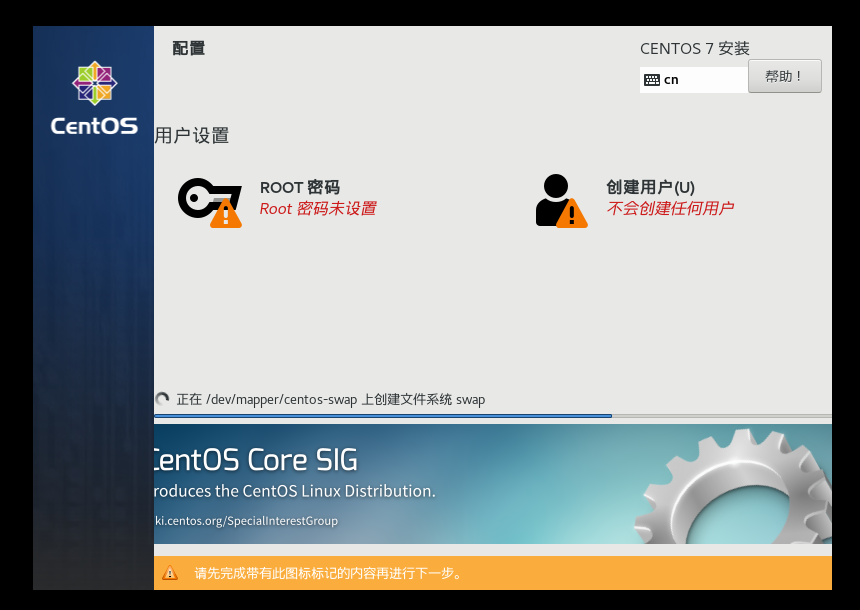Click the 帮助！ help button
The width and height of the screenshot is (860, 610).
[784, 76]
